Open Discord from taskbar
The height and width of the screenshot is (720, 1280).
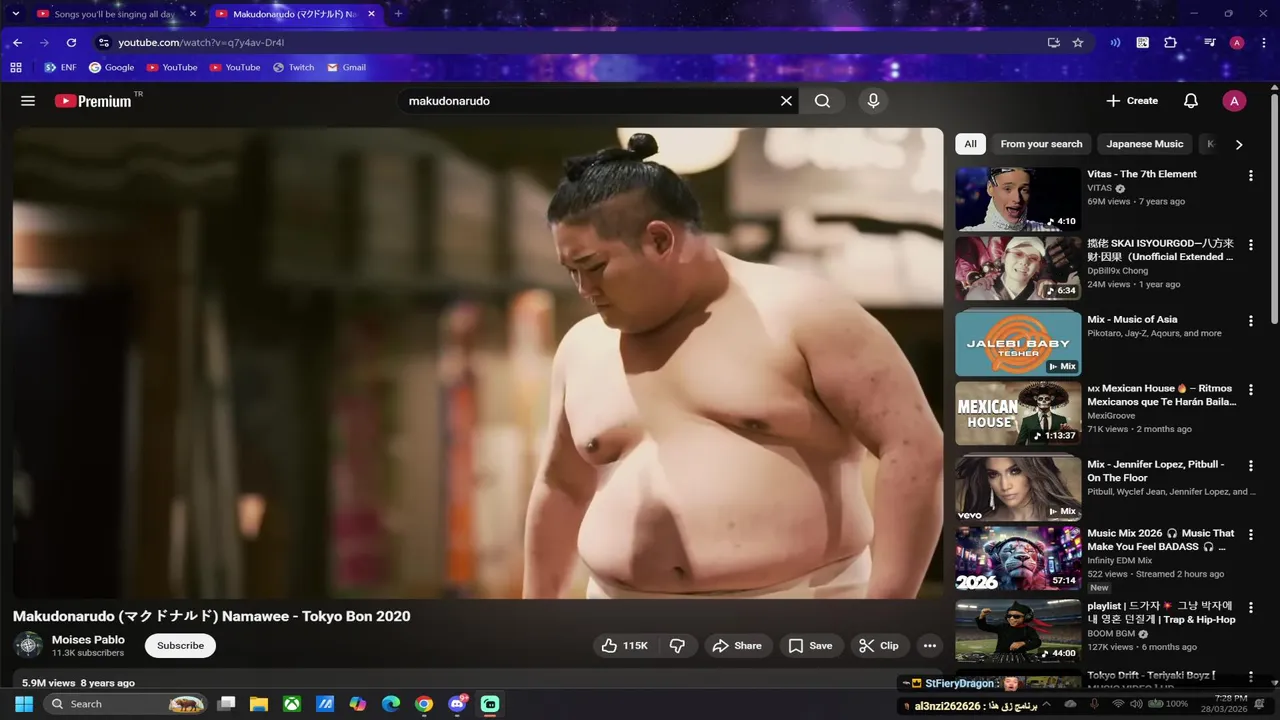pyautogui.click(x=457, y=704)
